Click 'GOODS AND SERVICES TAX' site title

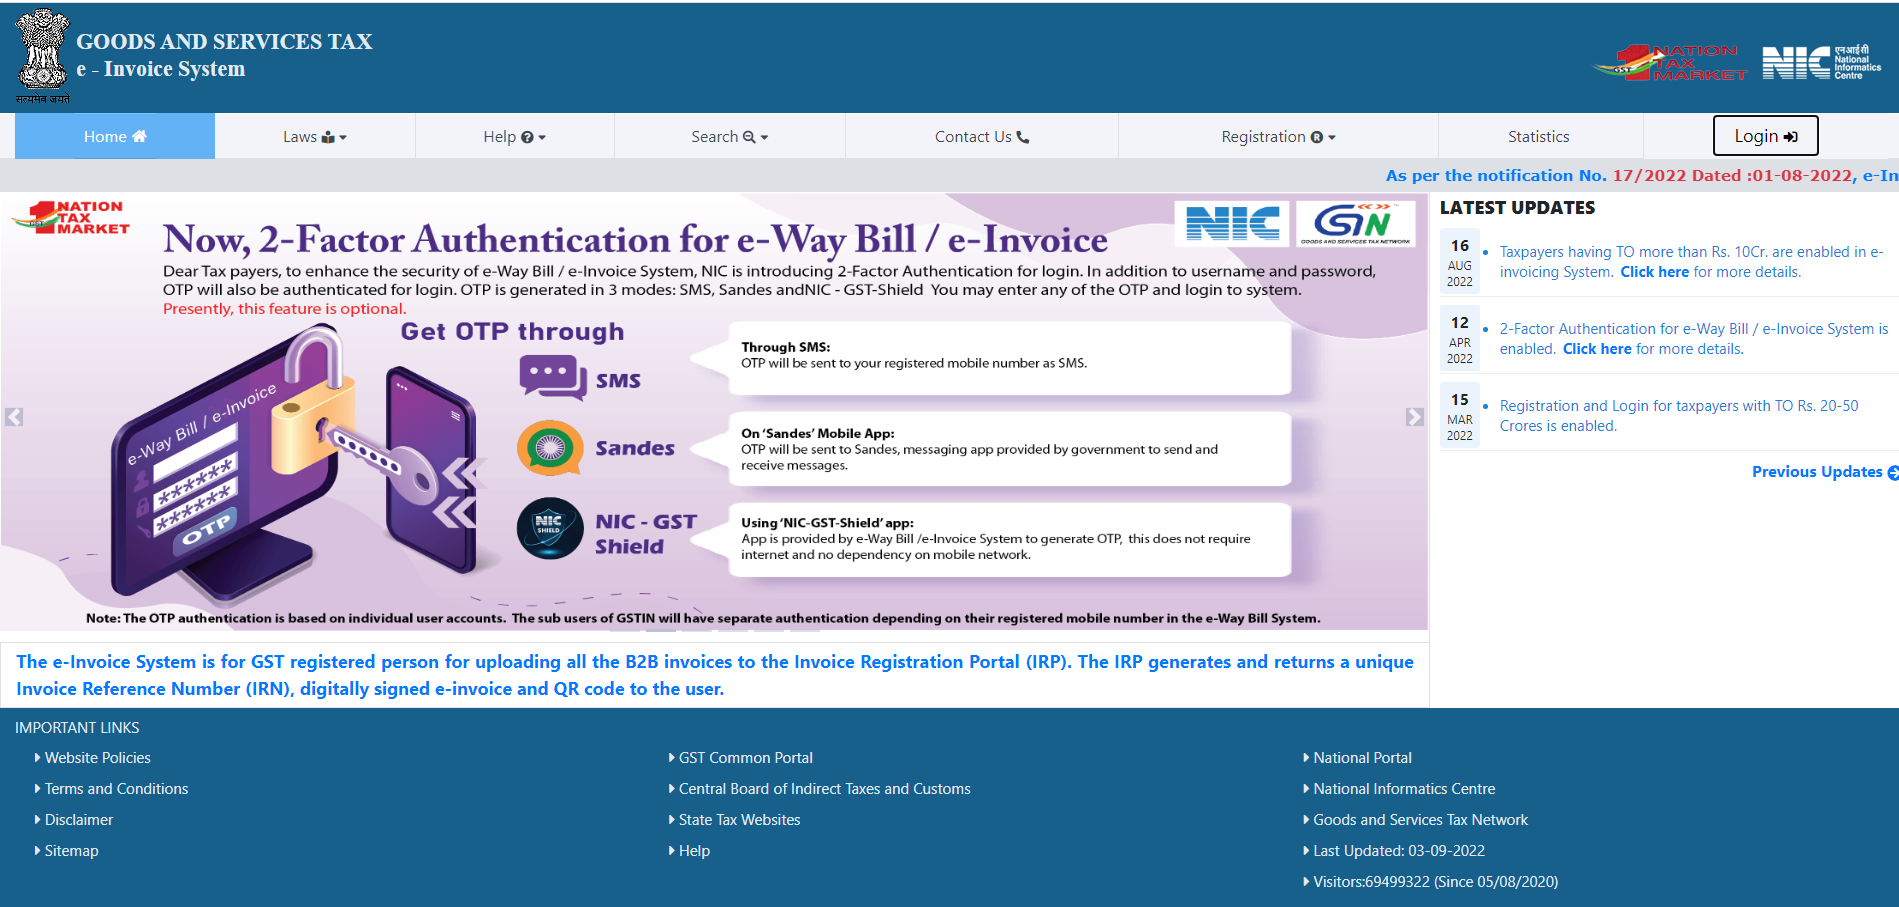click(x=224, y=41)
